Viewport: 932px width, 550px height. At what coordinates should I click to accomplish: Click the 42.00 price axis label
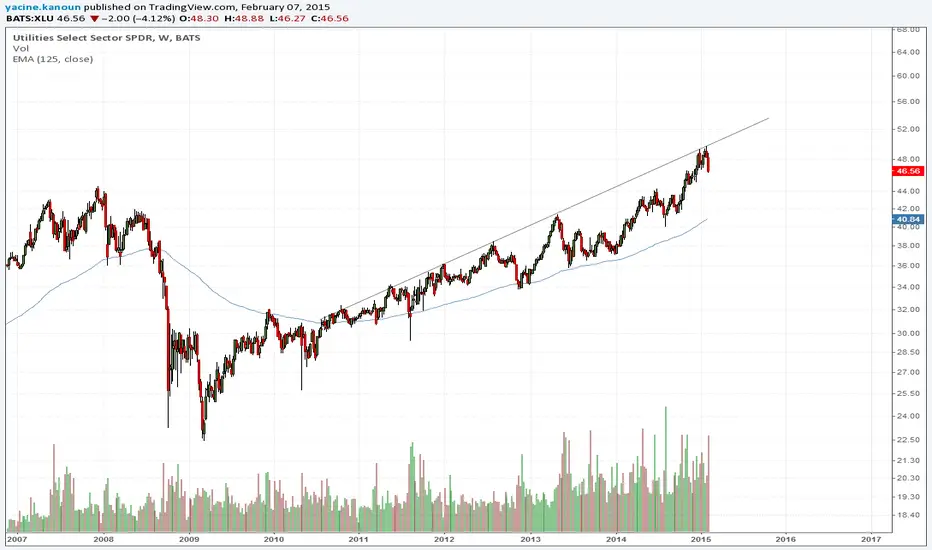[908, 209]
